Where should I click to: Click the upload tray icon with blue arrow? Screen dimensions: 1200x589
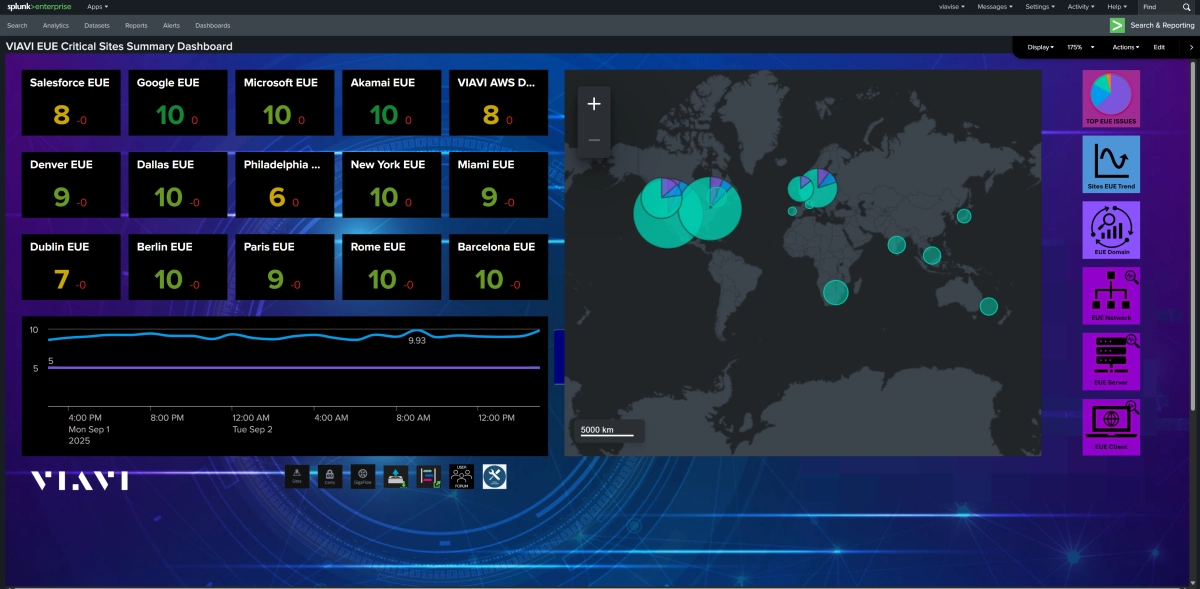(396, 477)
